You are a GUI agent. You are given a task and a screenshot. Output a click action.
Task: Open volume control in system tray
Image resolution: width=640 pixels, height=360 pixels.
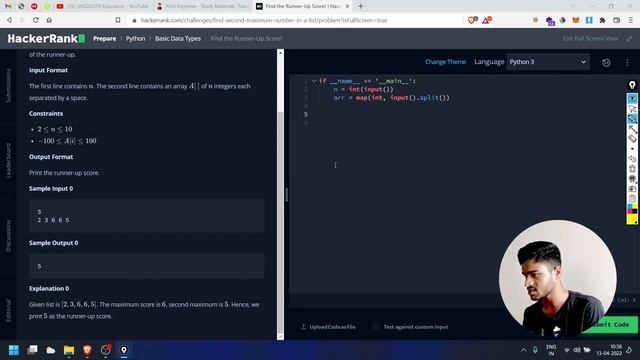click(x=577, y=350)
